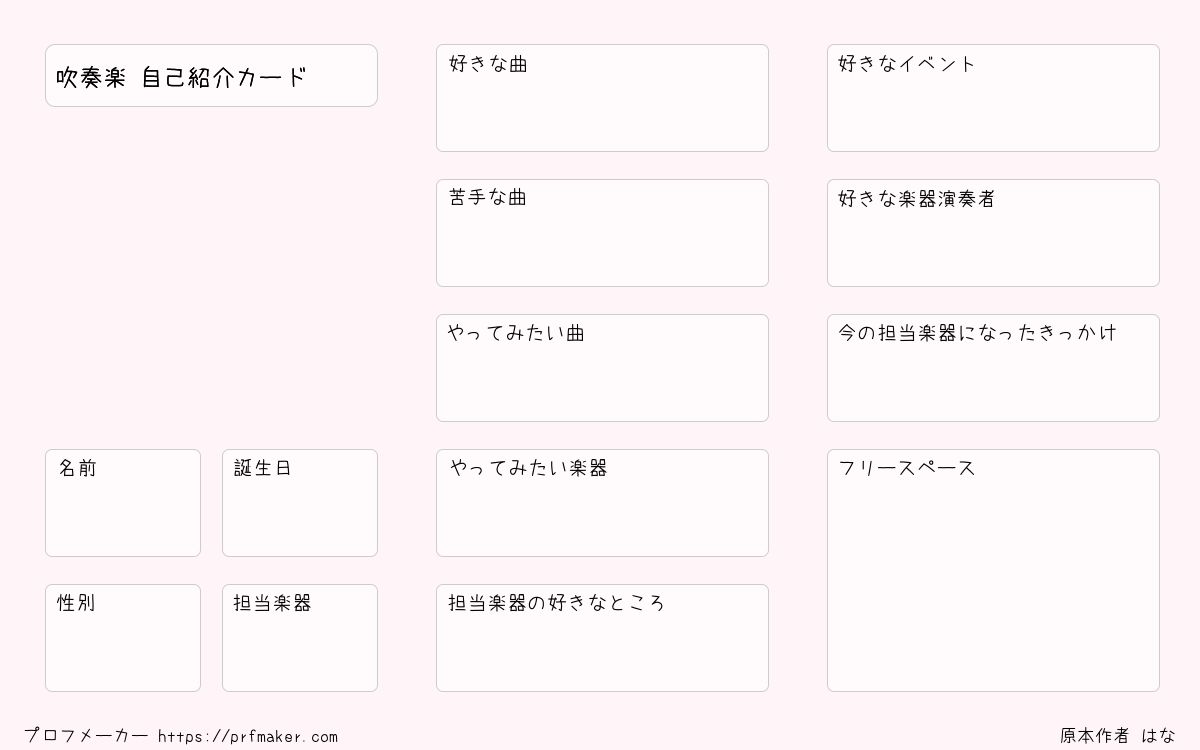1200x750 pixels.
Task: Click the フリースペース label text
Action: [x=907, y=468]
